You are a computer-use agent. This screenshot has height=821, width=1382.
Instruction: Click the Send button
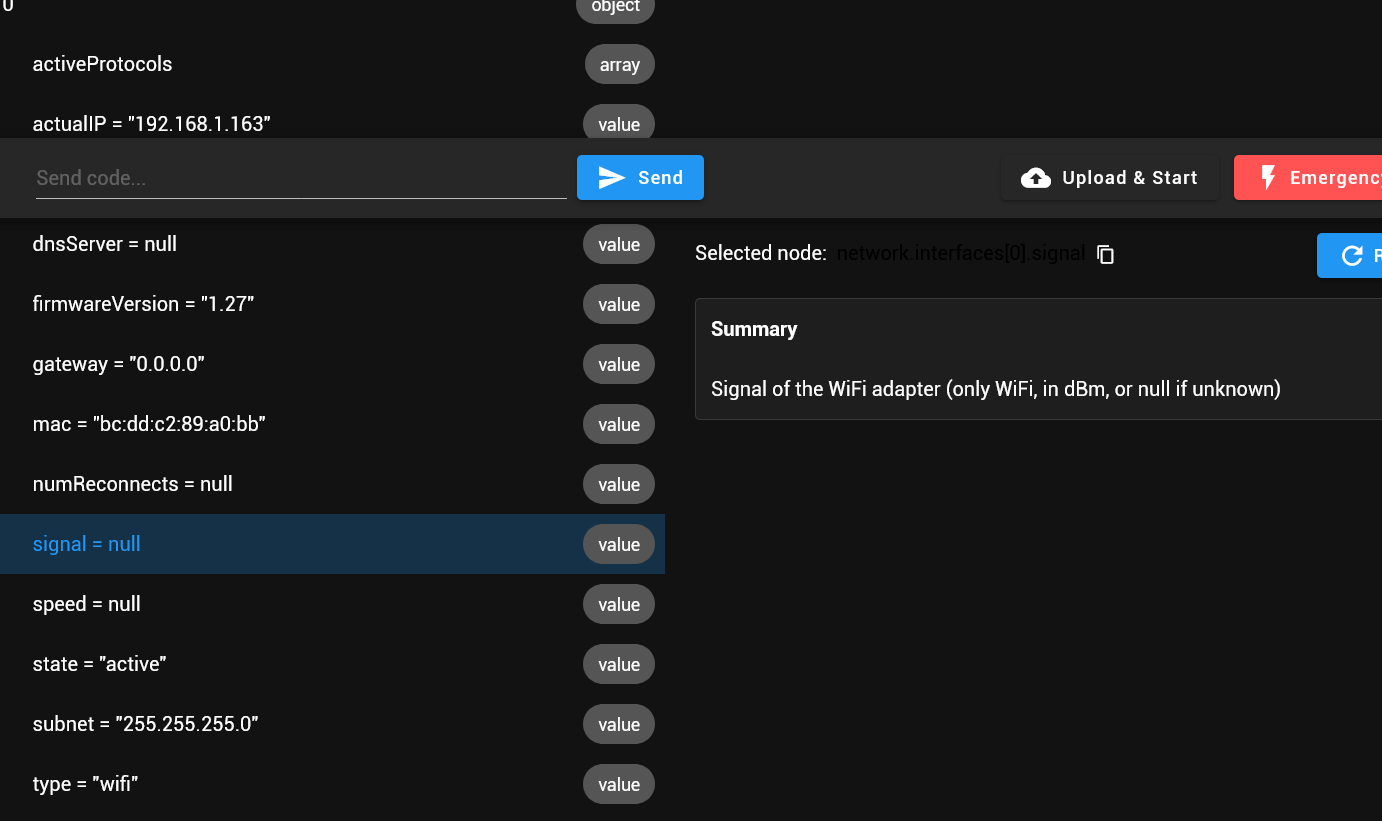pos(640,178)
